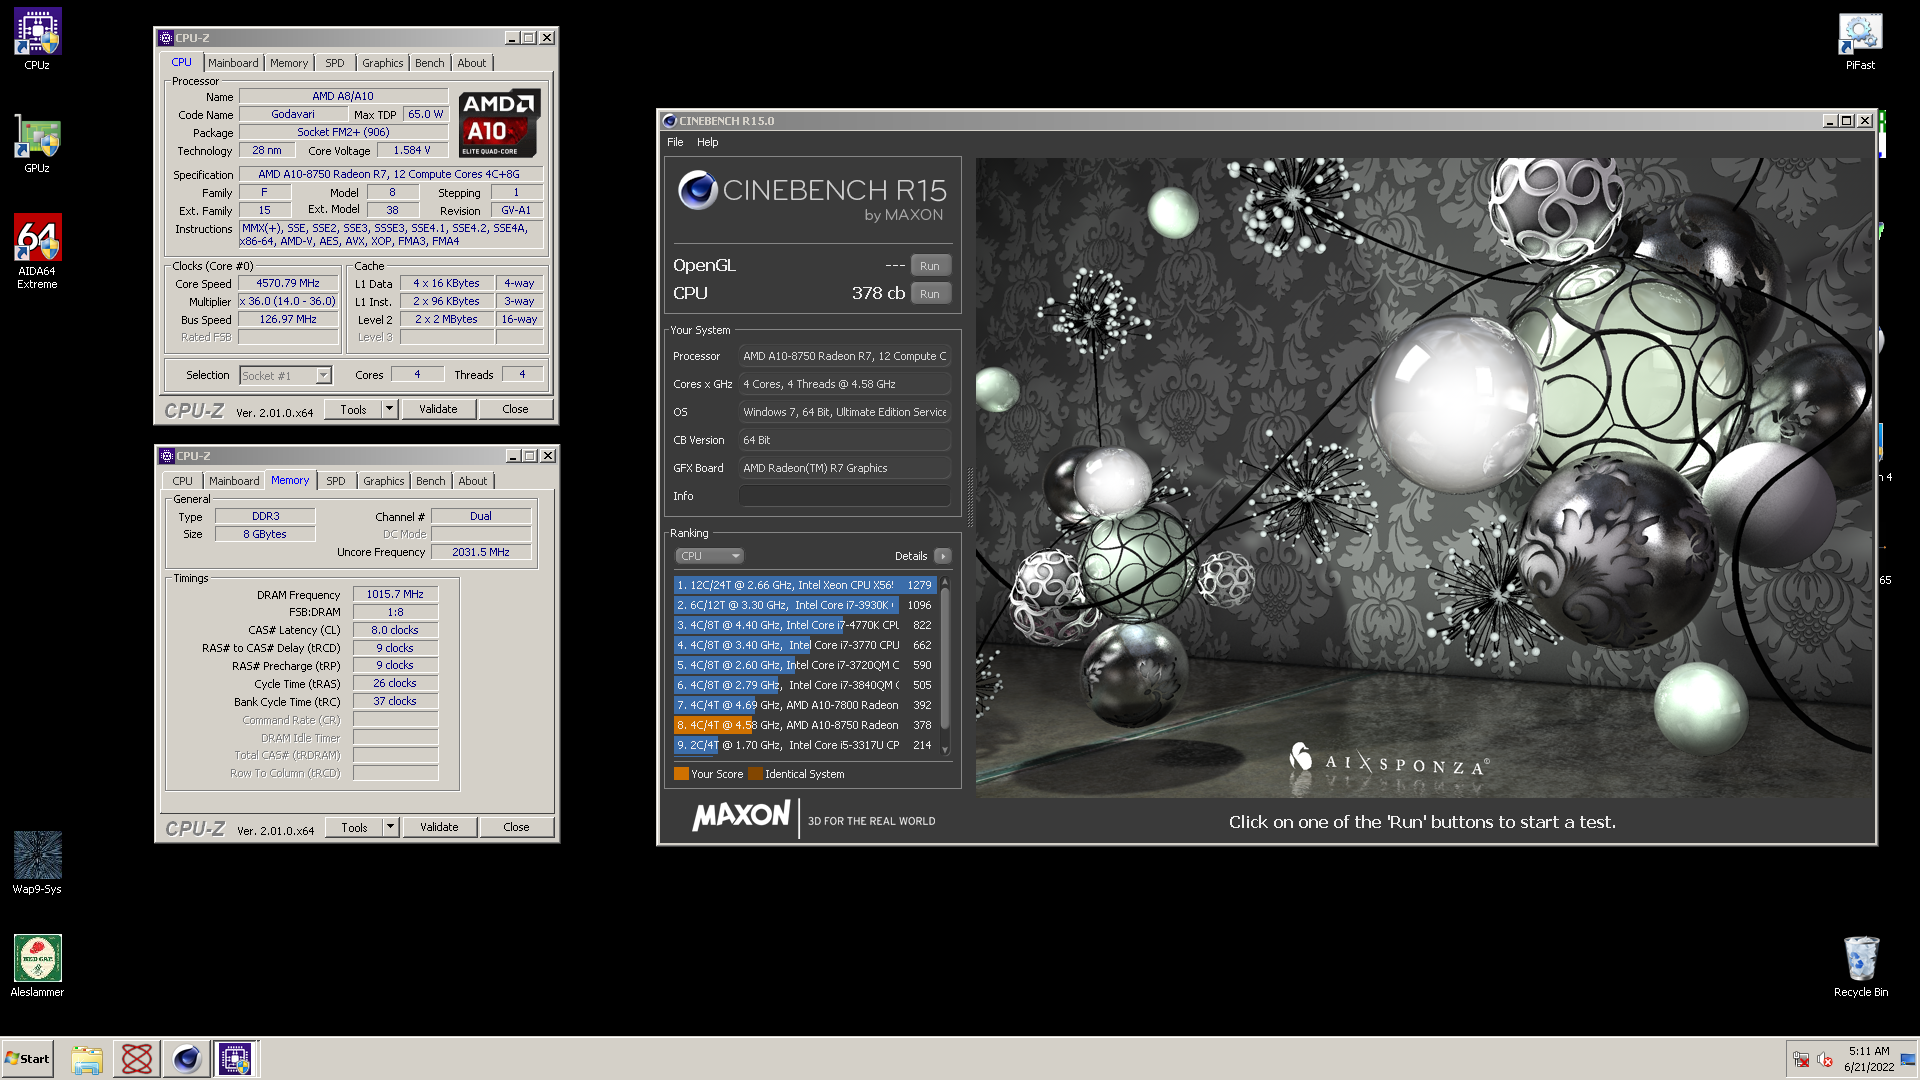
Task: Open Tools dropdown arrow in upper CPU-Z
Action: 390,409
